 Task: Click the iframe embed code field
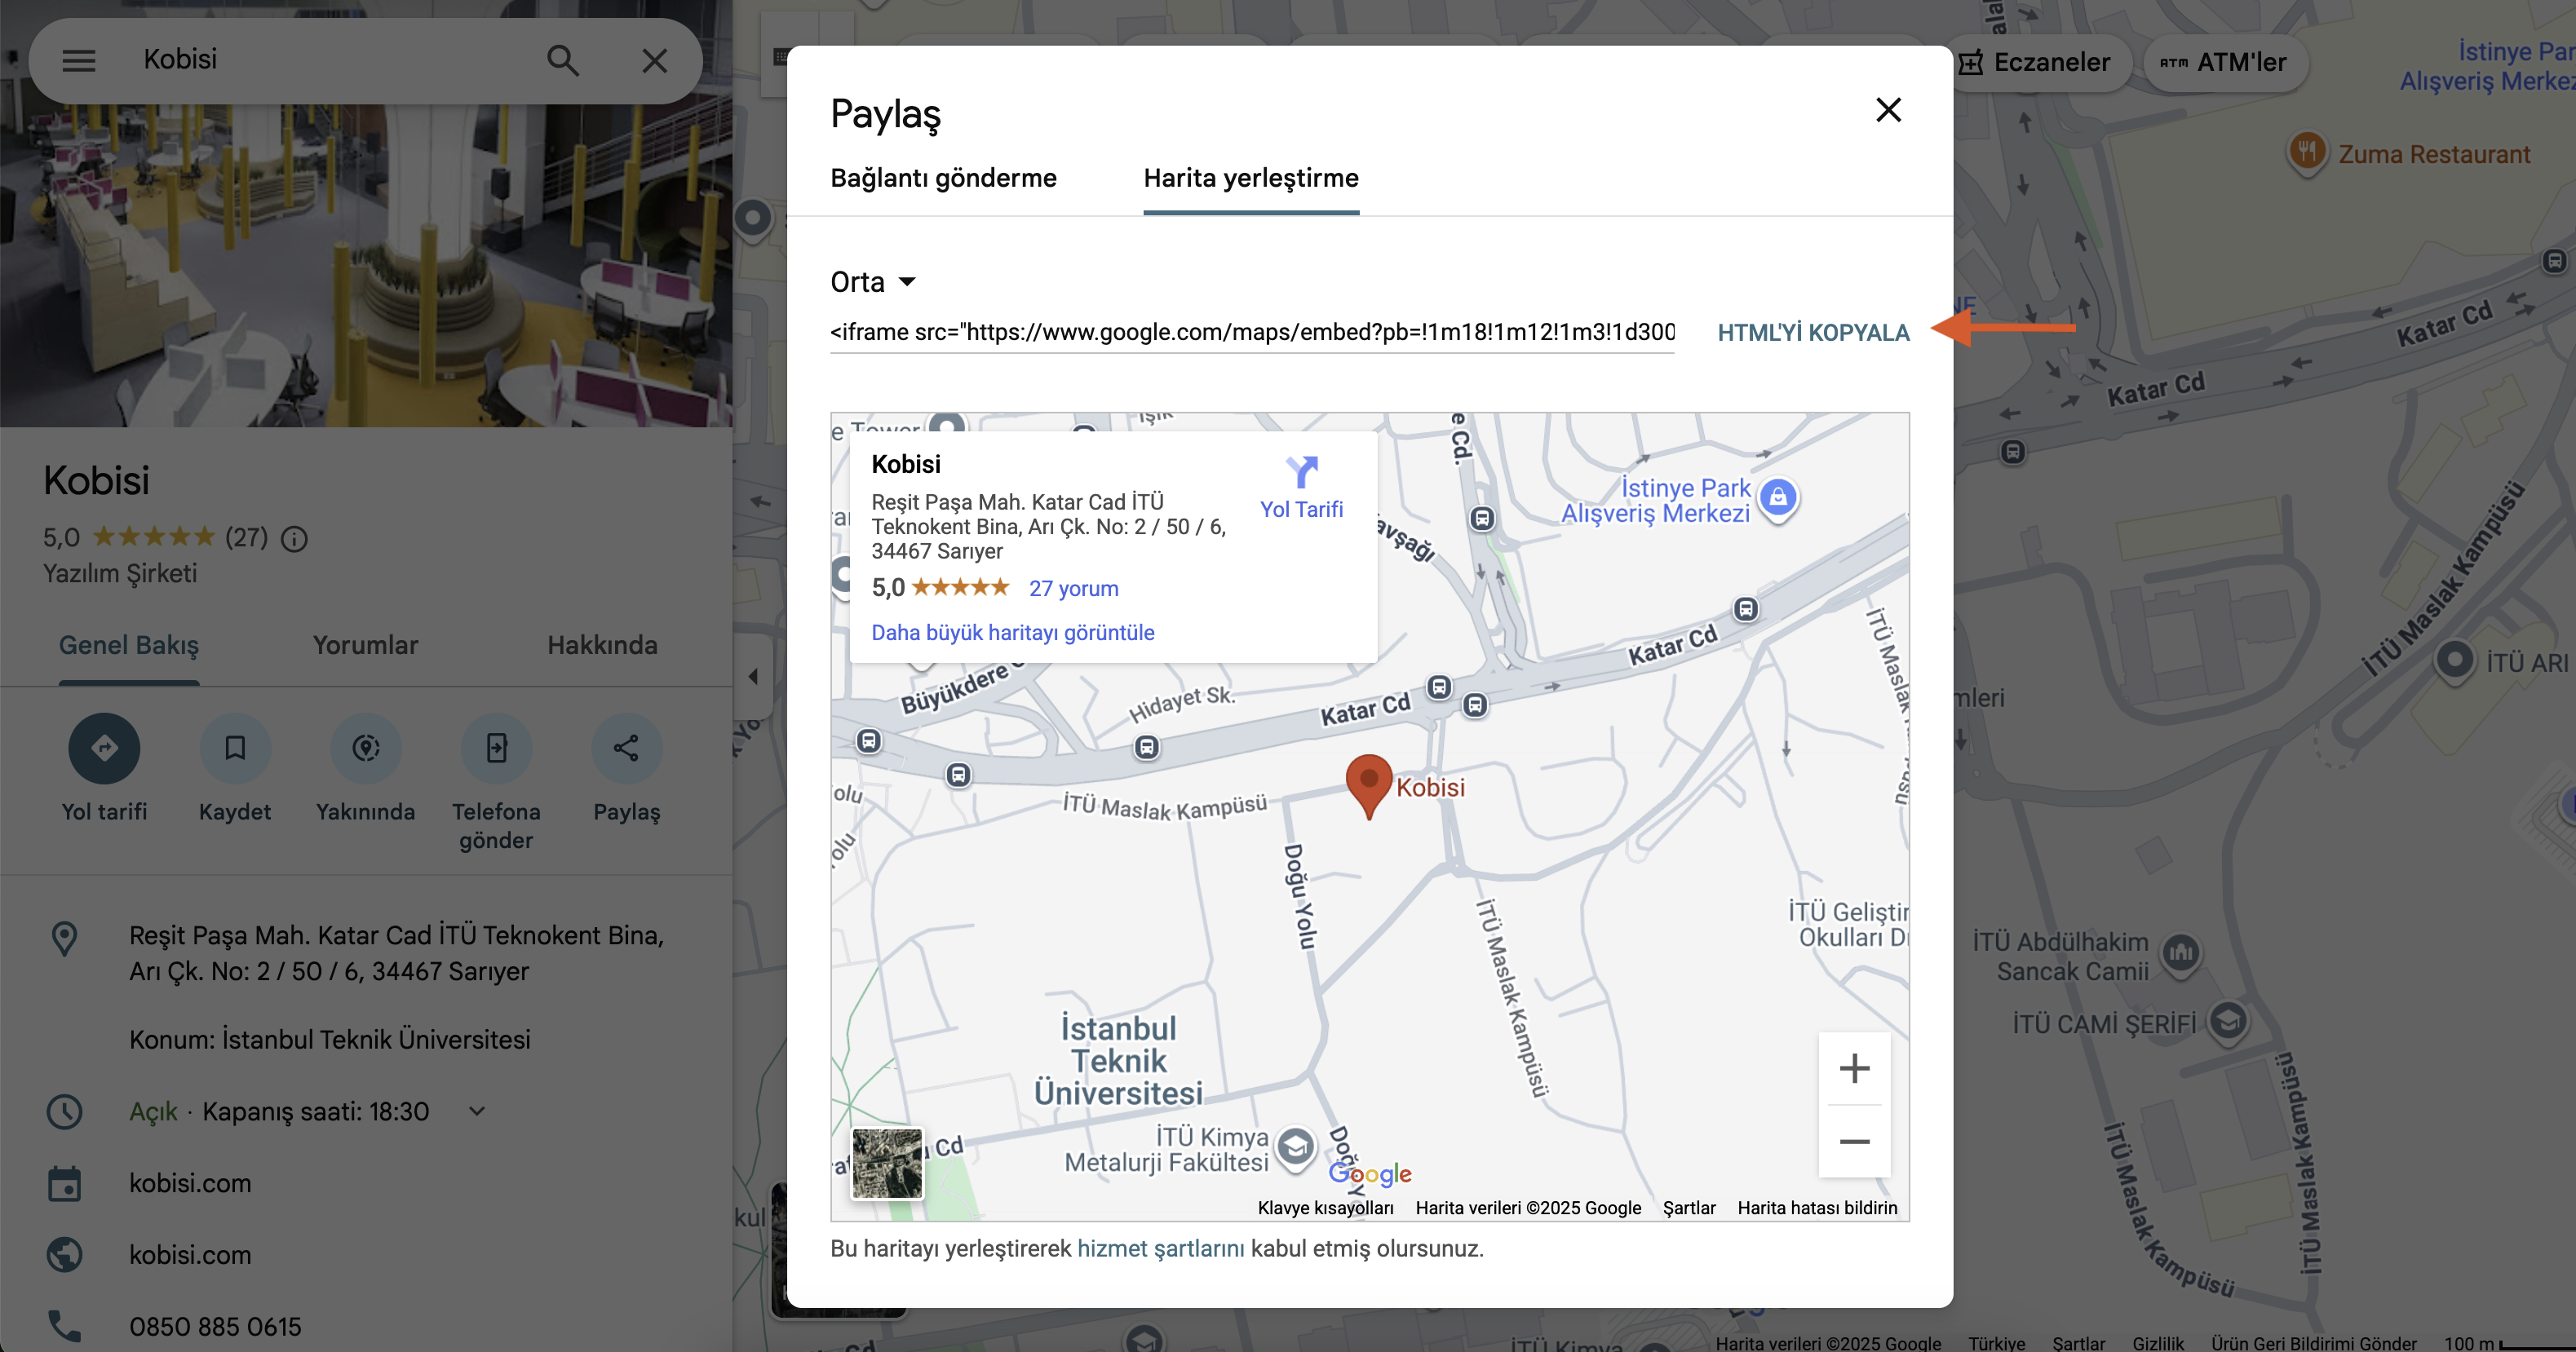tap(1252, 332)
